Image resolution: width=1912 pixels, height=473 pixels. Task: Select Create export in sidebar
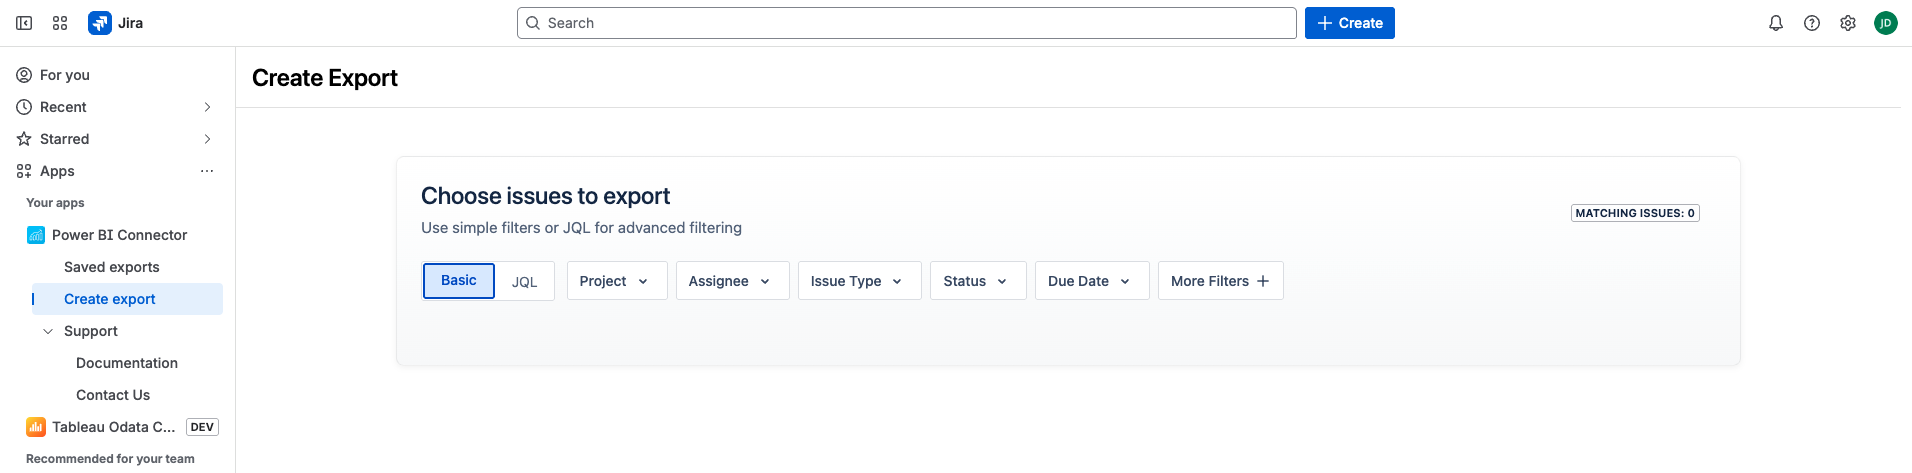pos(127,299)
